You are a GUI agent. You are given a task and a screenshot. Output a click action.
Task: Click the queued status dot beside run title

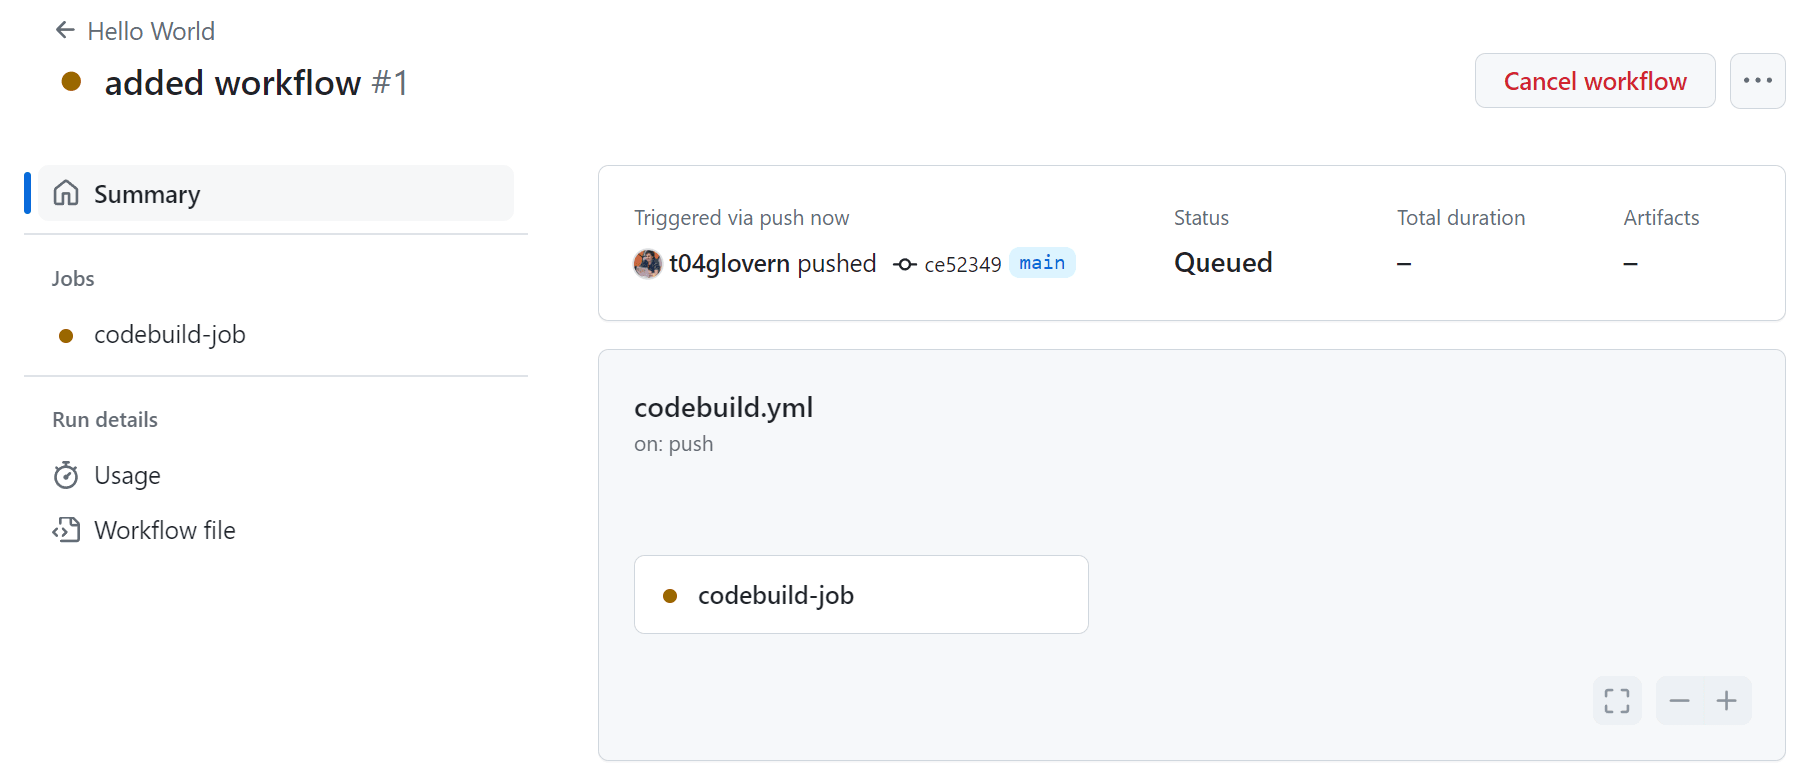pyautogui.click(x=71, y=81)
